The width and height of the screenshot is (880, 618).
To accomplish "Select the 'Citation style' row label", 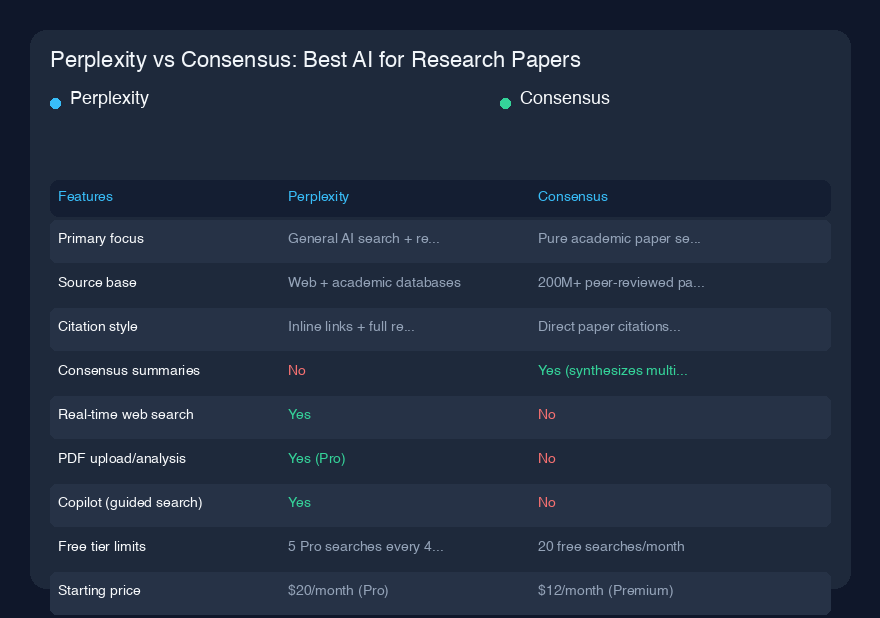I will pos(98,327).
